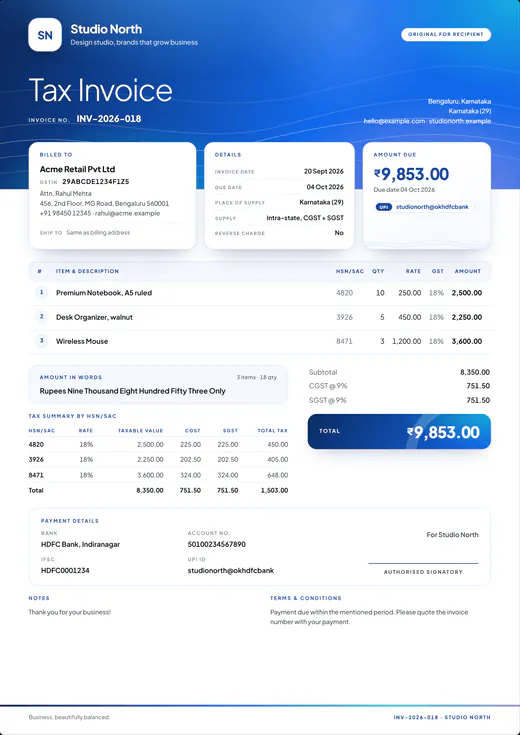The width and height of the screenshot is (520, 735).
Task: Click 3 items - 18 qty label
Action: tap(256, 377)
